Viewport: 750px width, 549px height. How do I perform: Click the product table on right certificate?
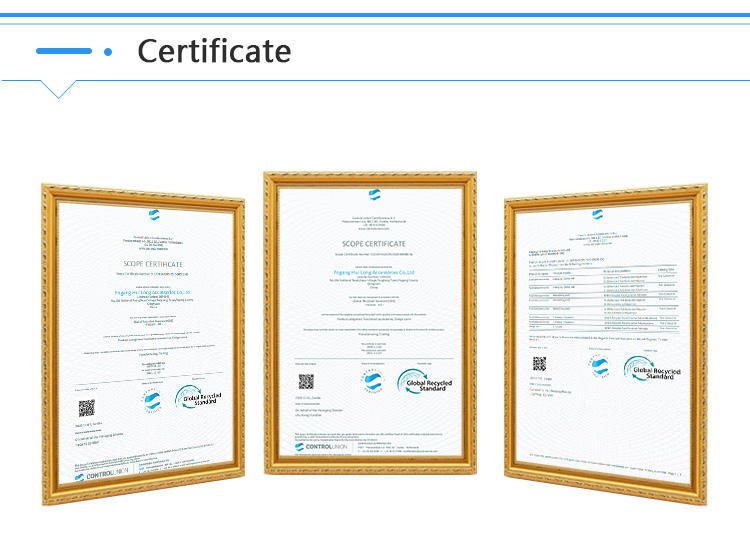pos(604,299)
